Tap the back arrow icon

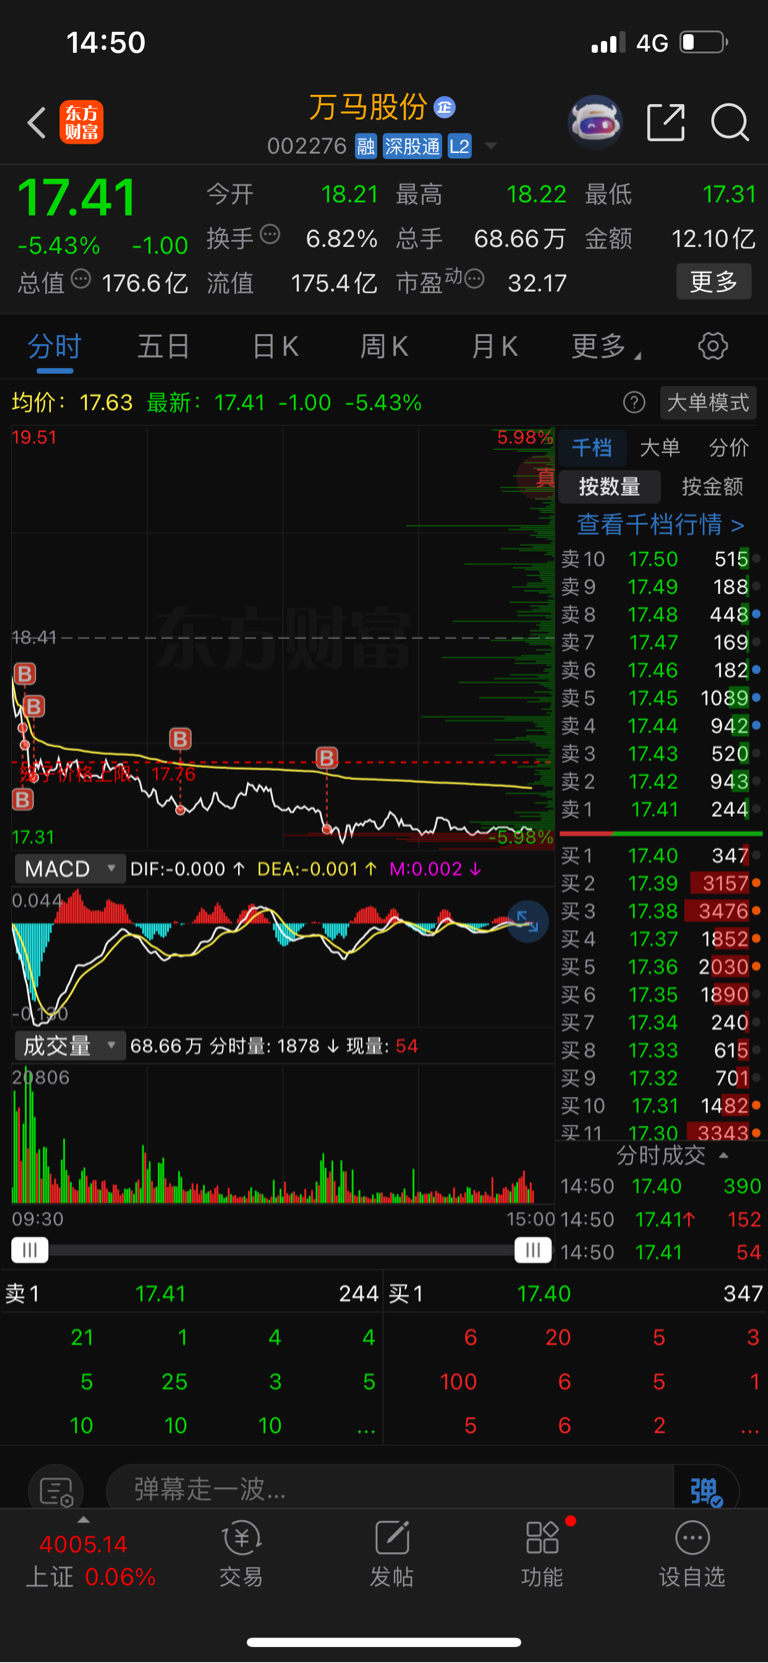[x=37, y=123]
